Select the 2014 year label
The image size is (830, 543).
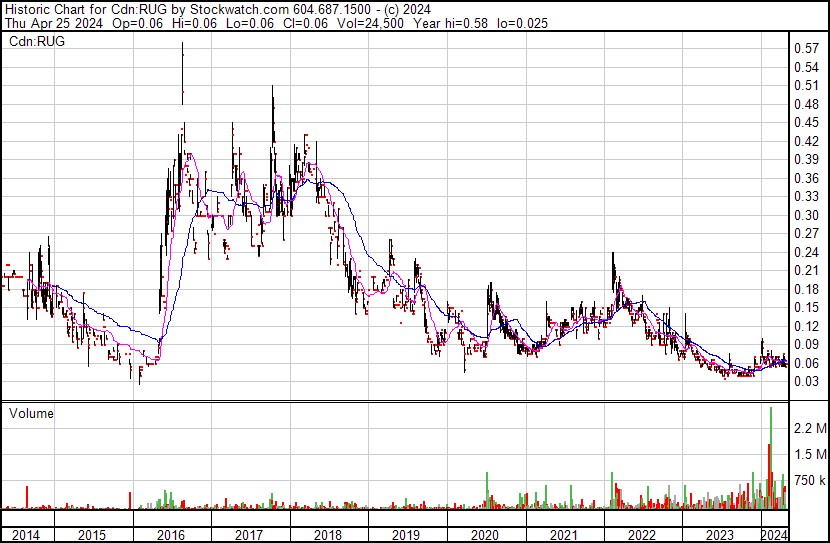pos(26,535)
